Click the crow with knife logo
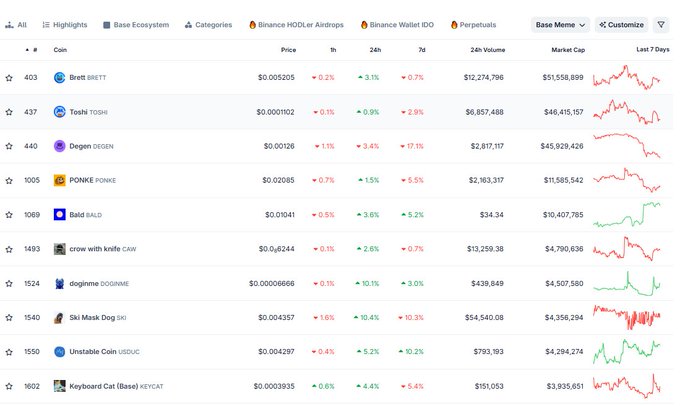680x406 pixels. 59,249
